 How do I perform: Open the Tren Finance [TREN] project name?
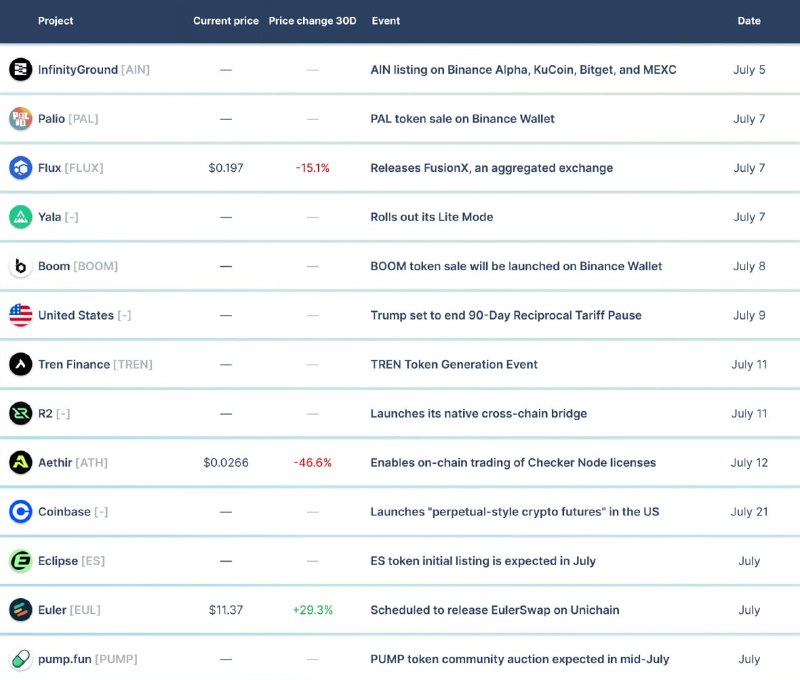[x=95, y=364]
